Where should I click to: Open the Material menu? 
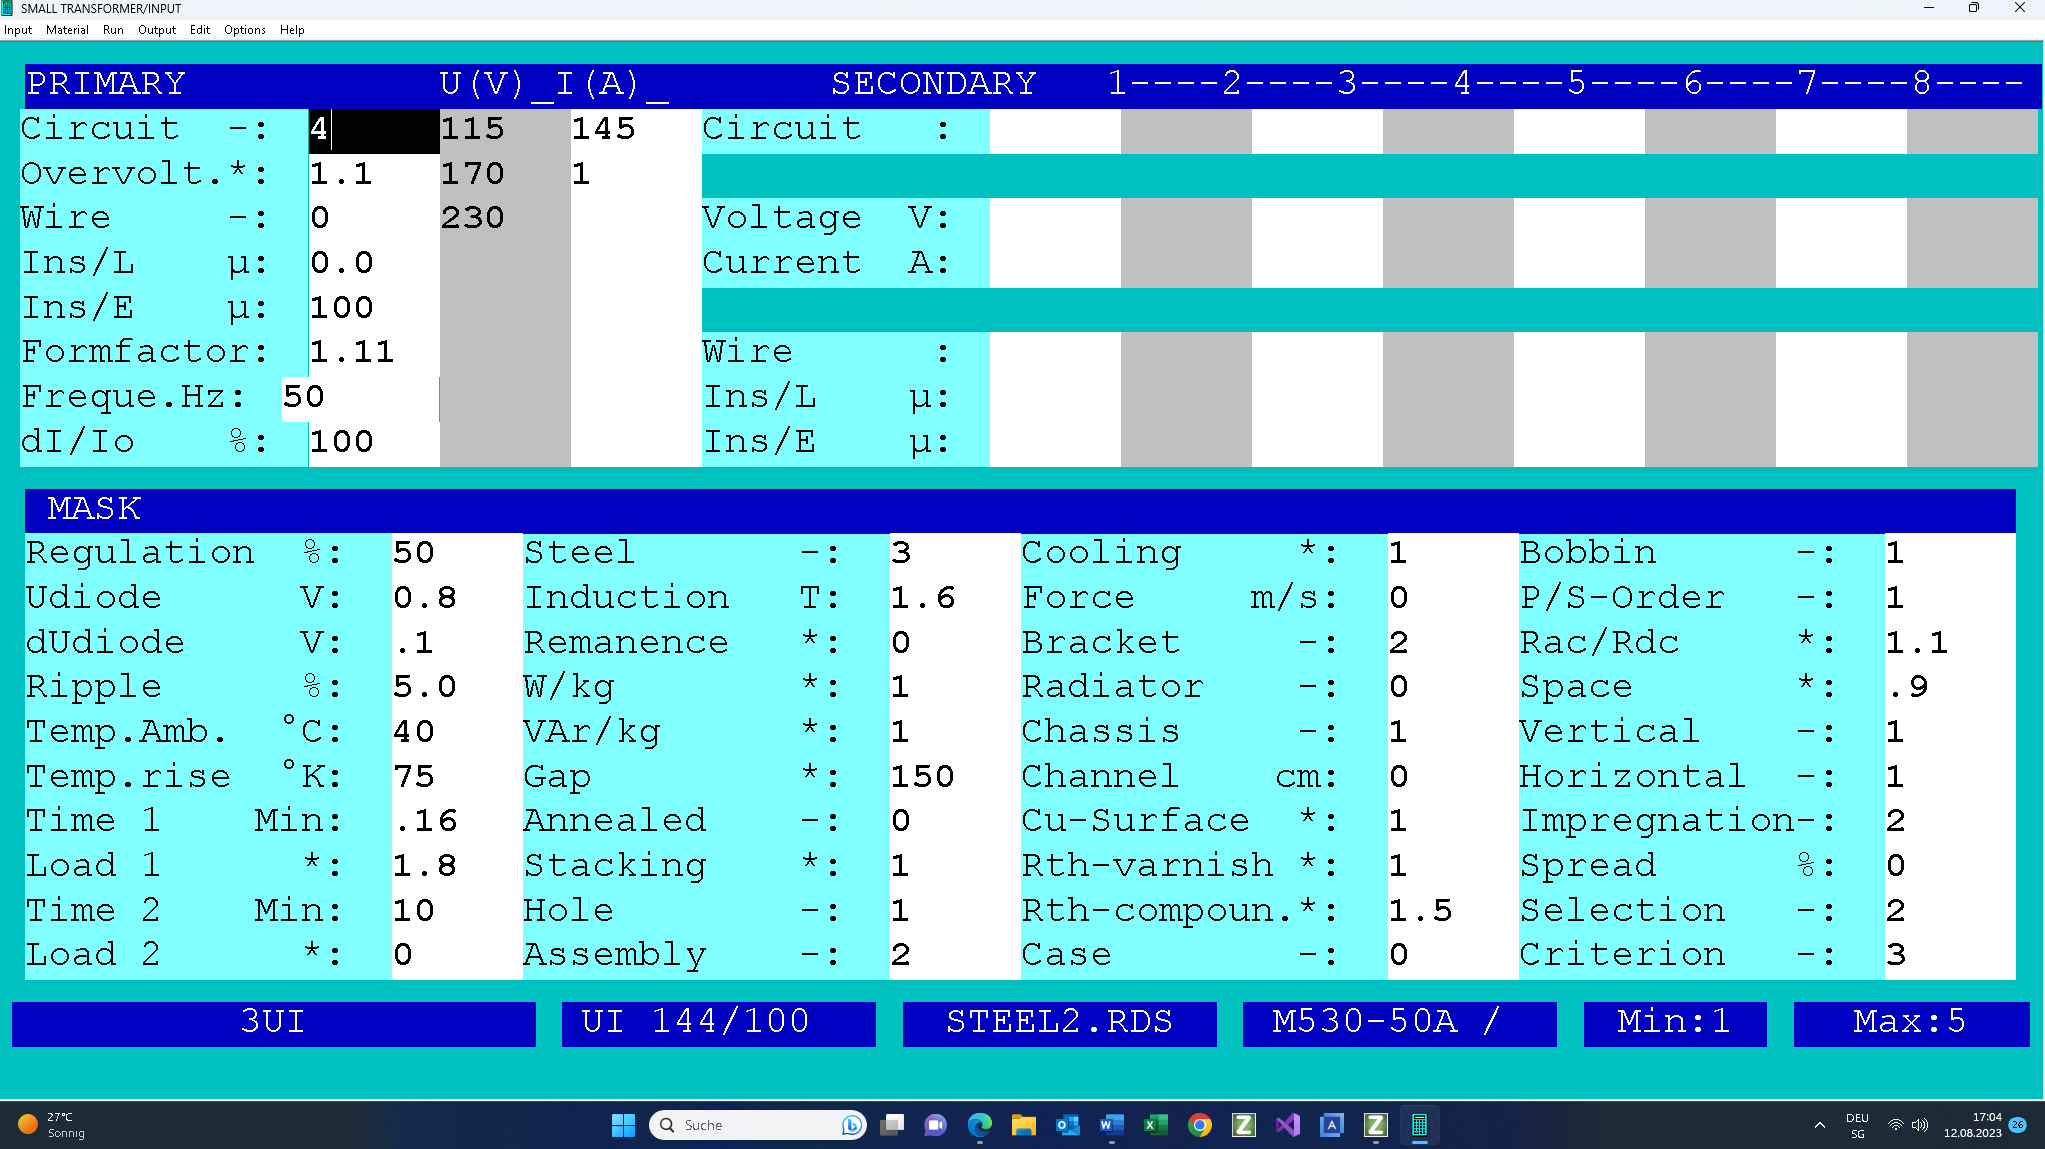[67, 30]
